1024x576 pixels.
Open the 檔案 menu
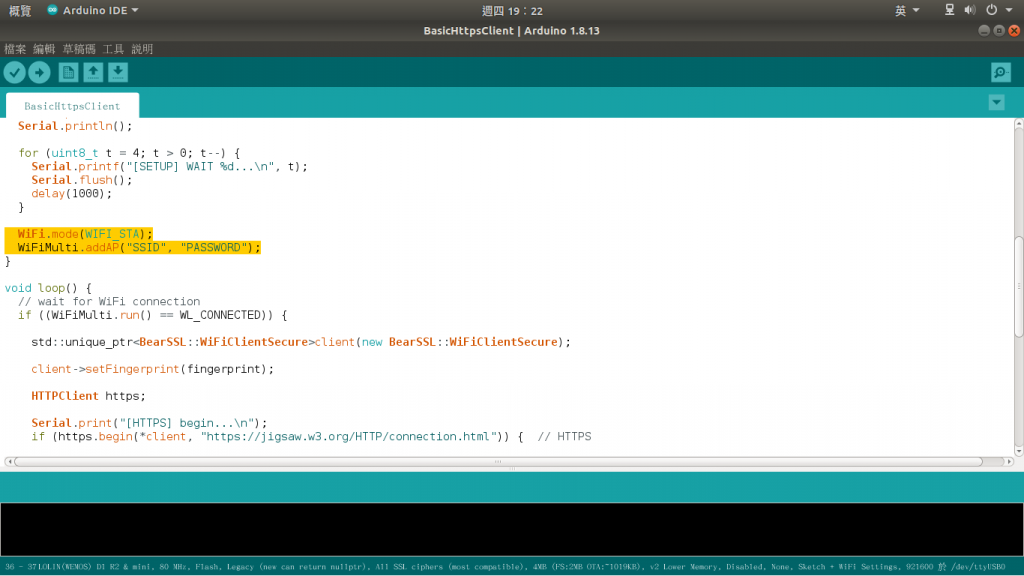(x=15, y=49)
